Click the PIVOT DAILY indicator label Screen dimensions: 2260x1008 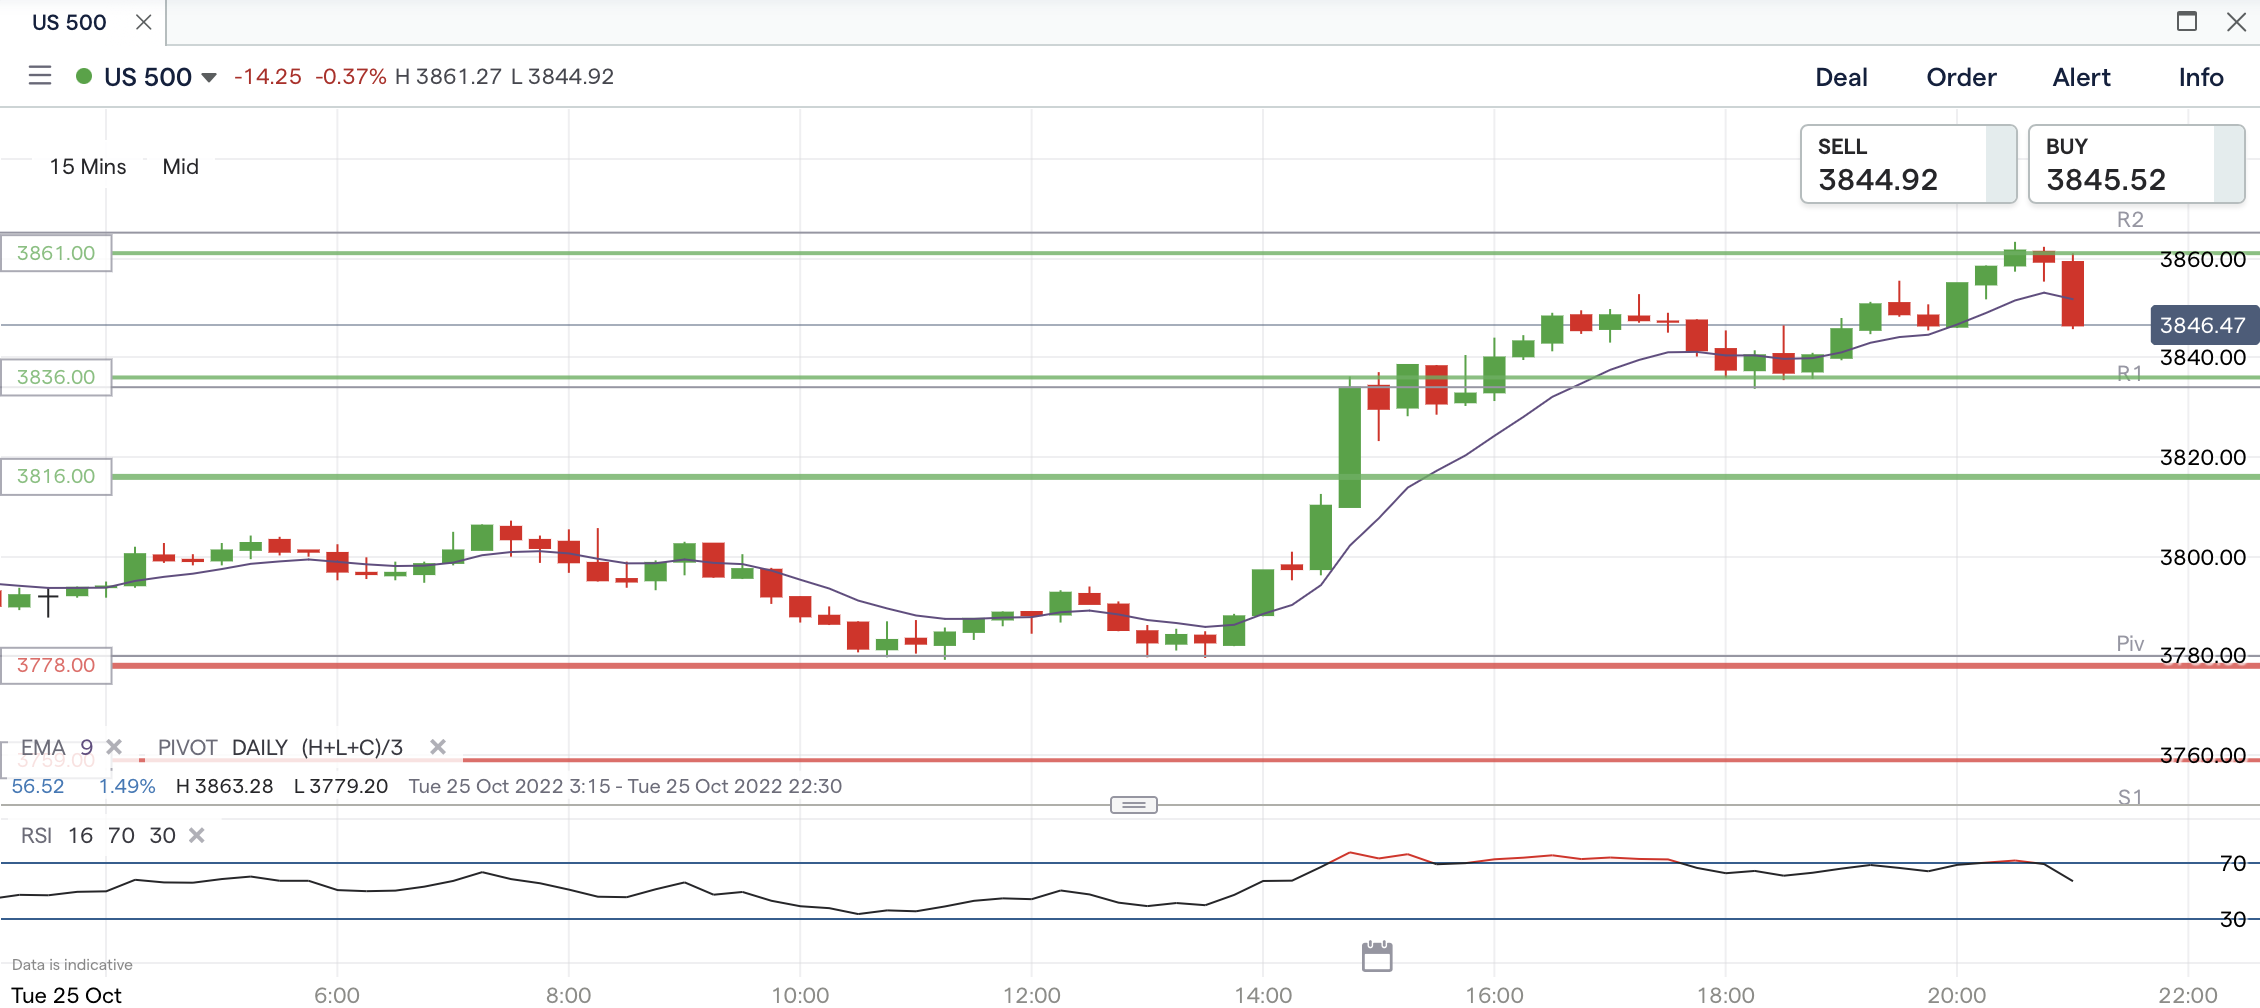point(280,747)
